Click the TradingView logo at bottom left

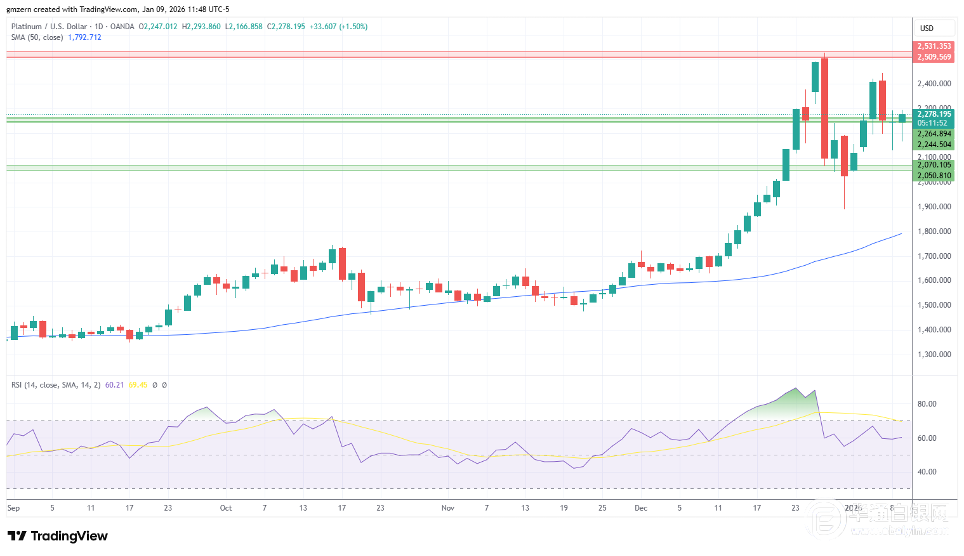pyautogui.click(x=58, y=535)
